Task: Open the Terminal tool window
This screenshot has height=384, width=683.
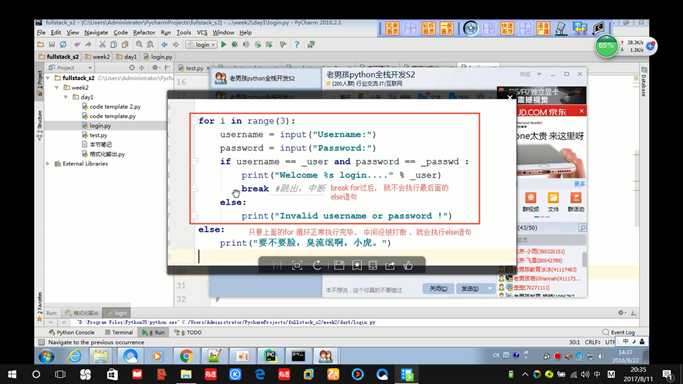Action: coord(119,332)
